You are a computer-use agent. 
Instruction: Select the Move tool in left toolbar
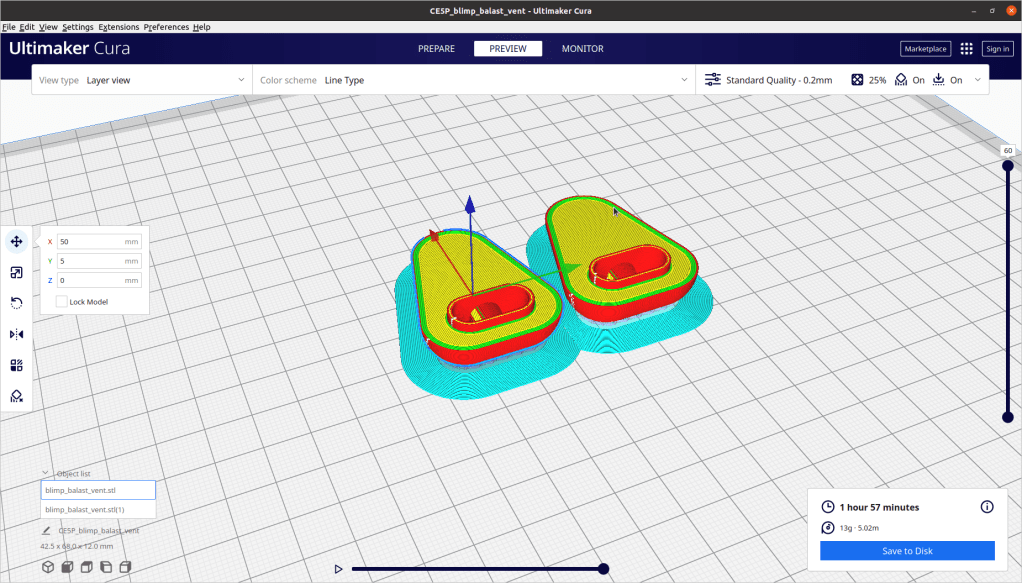(x=16, y=241)
